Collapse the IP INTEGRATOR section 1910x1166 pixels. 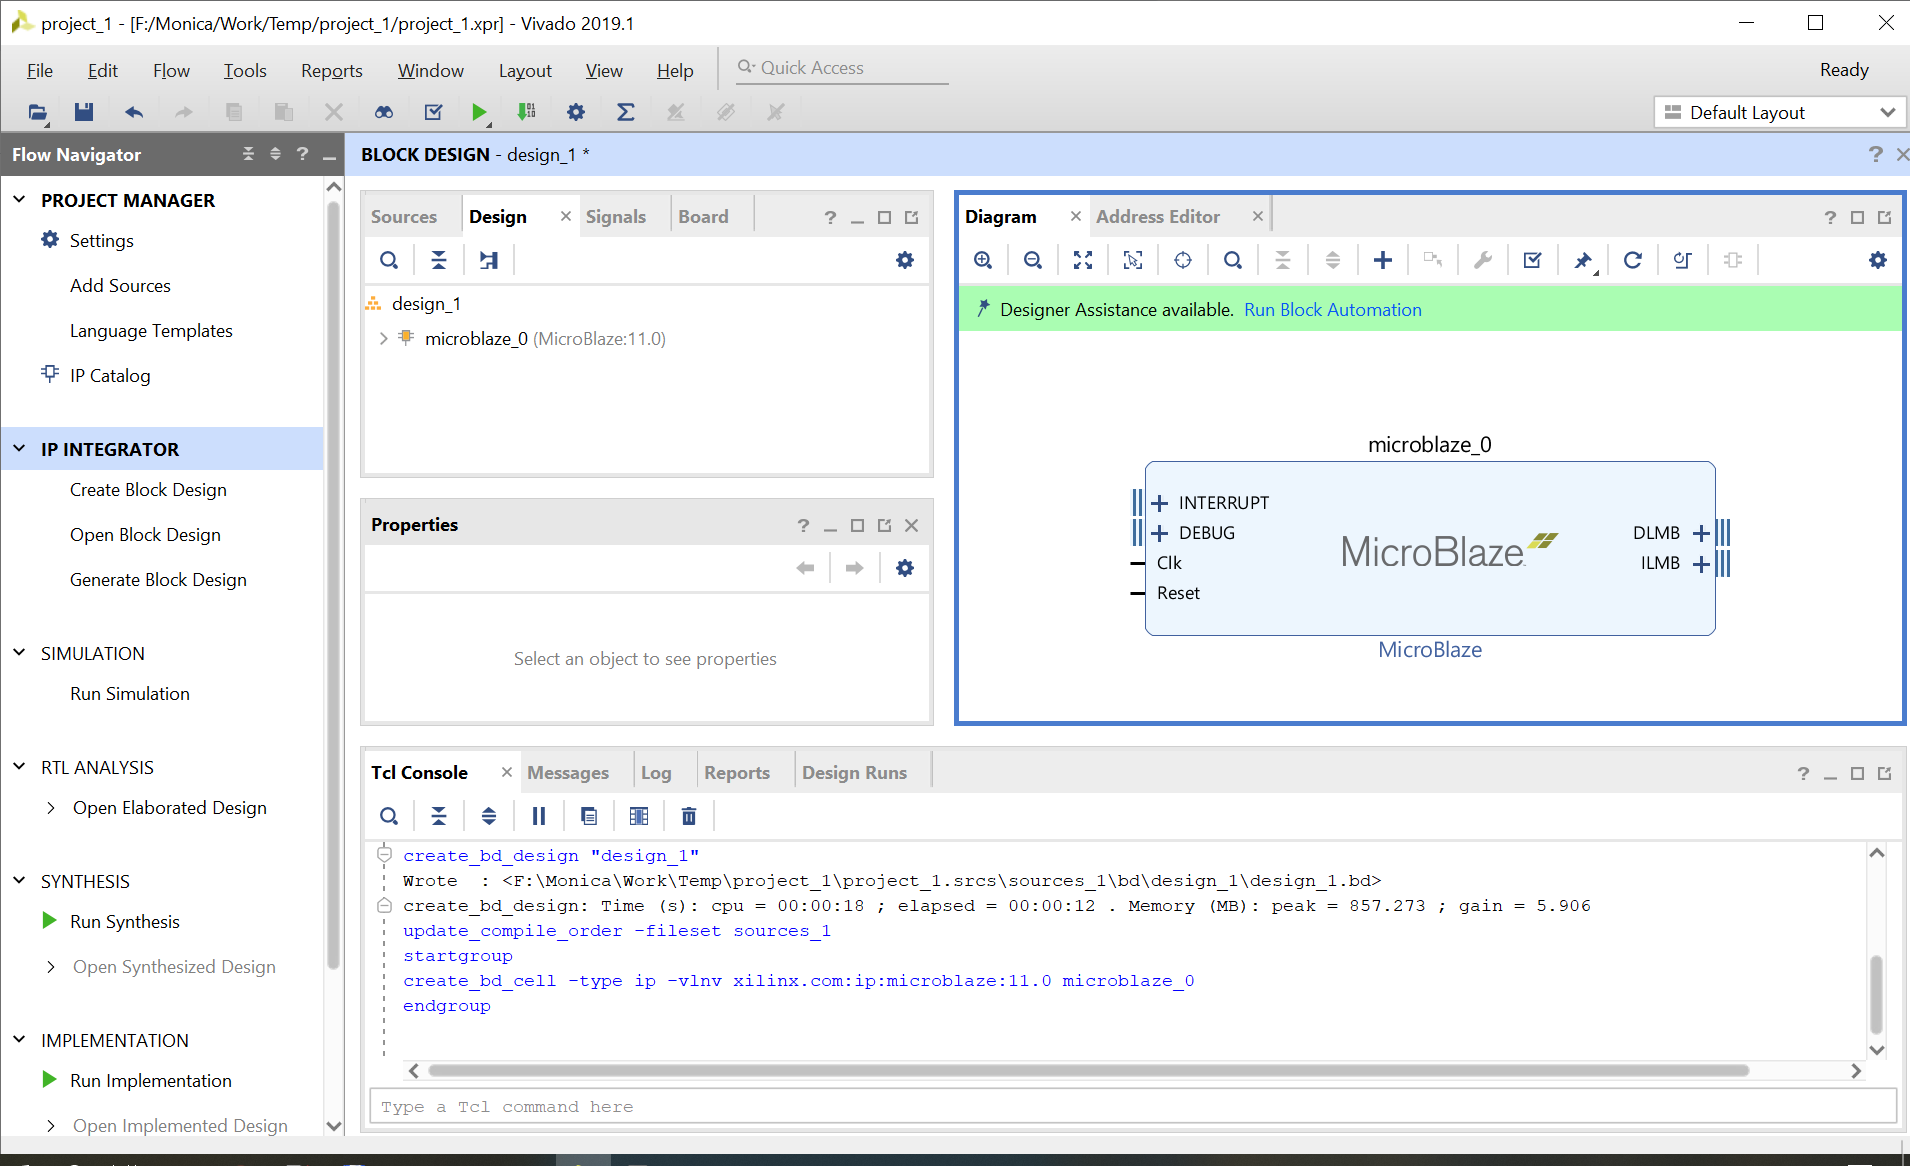tap(19, 449)
